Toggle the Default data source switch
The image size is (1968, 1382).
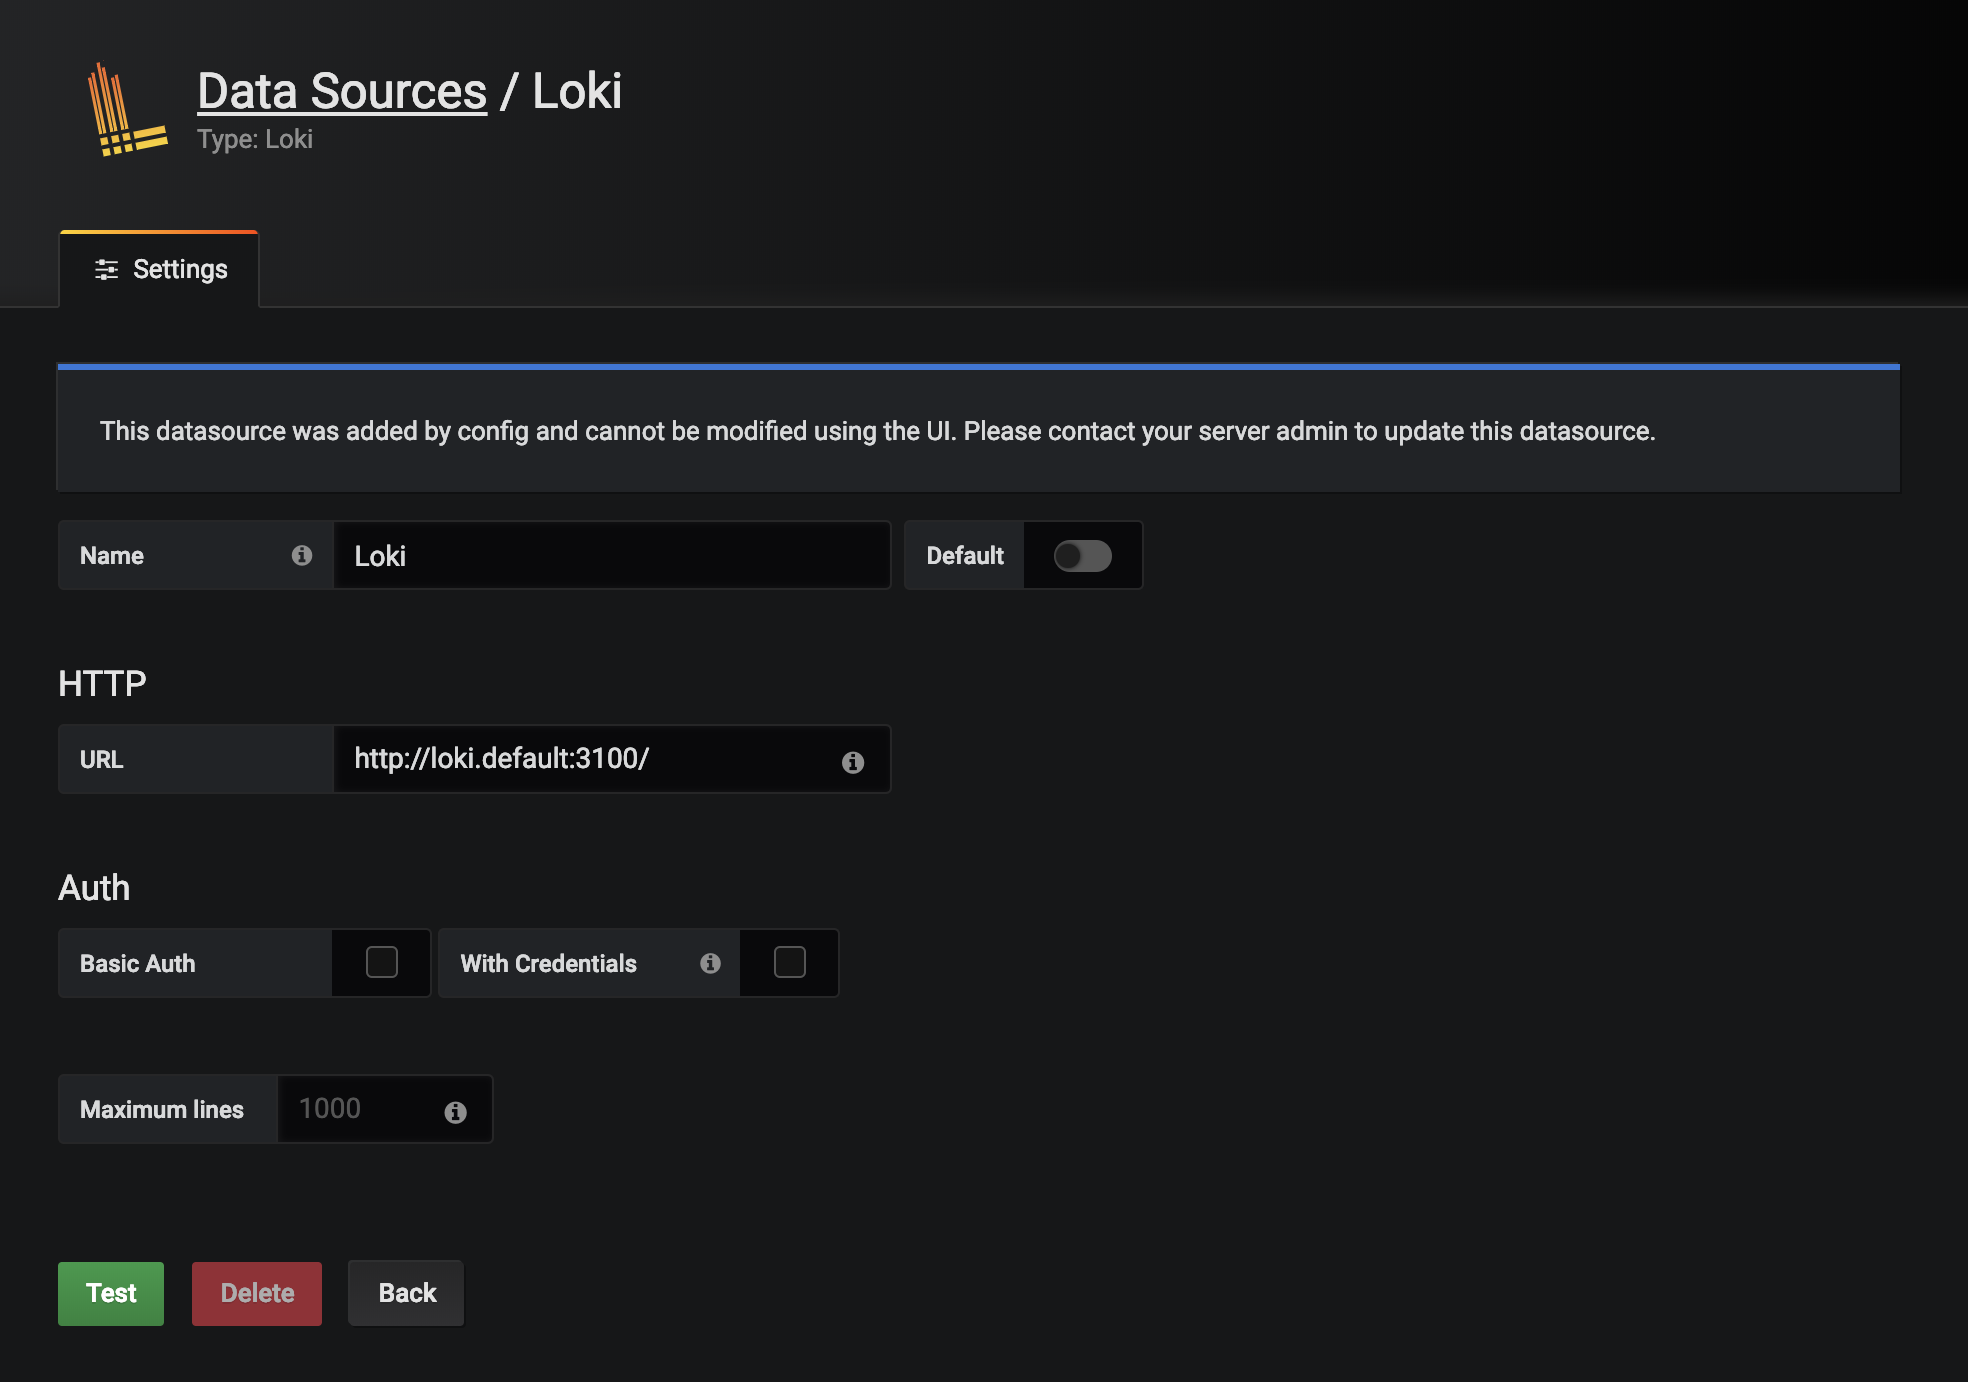[1083, 556]
